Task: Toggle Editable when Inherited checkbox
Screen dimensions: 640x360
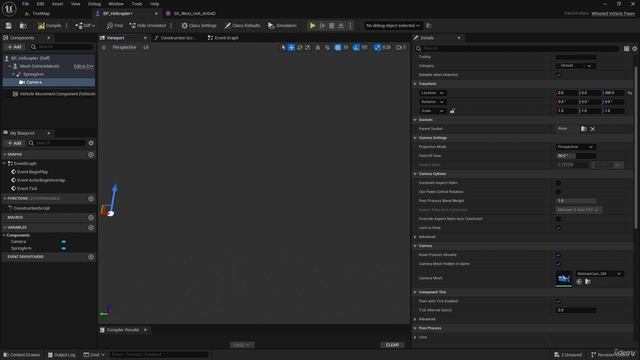Action: (558, 75)
